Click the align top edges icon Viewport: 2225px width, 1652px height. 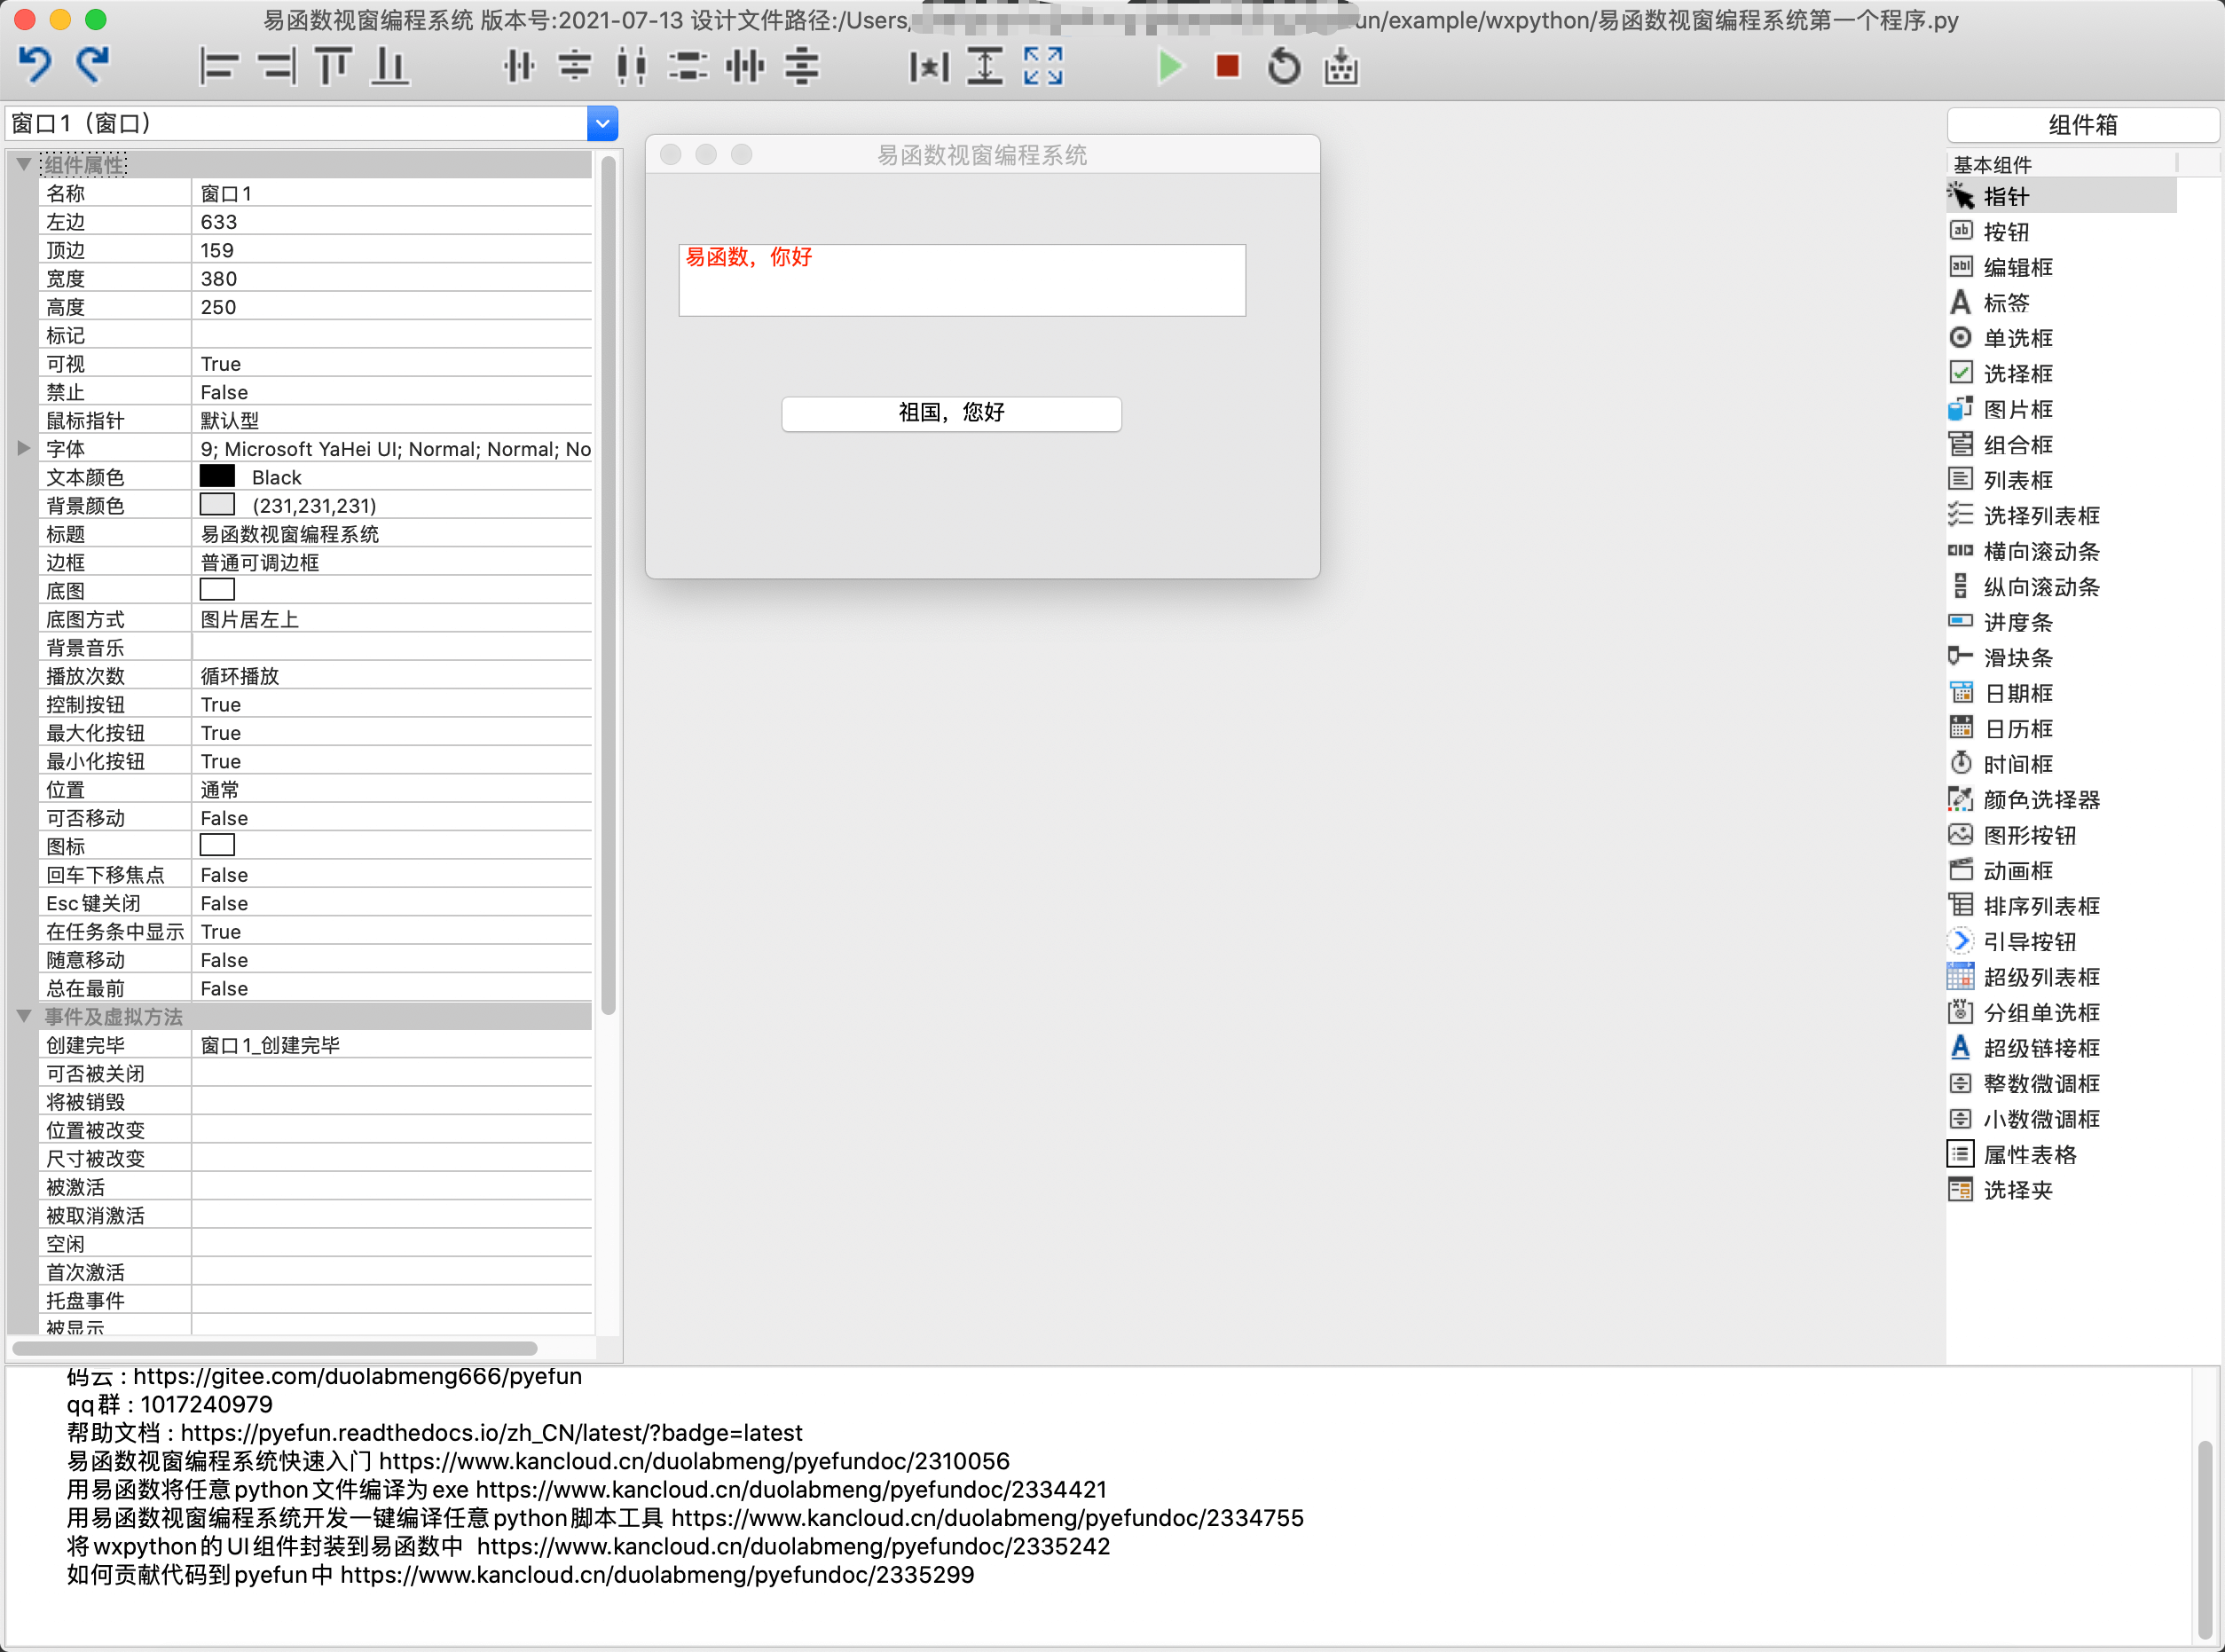click(x=333, y=67)
